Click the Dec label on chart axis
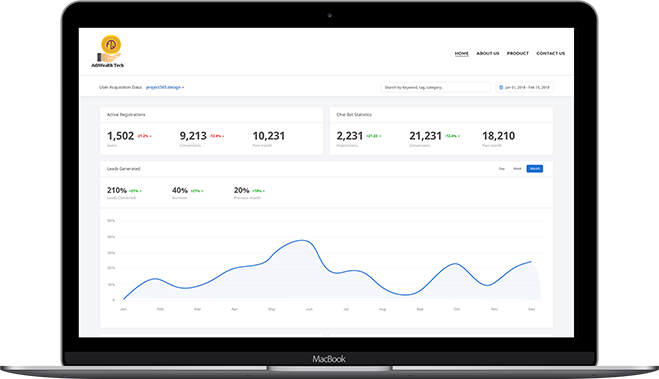The width and height of the screenshot is (659, 379). 532,309
